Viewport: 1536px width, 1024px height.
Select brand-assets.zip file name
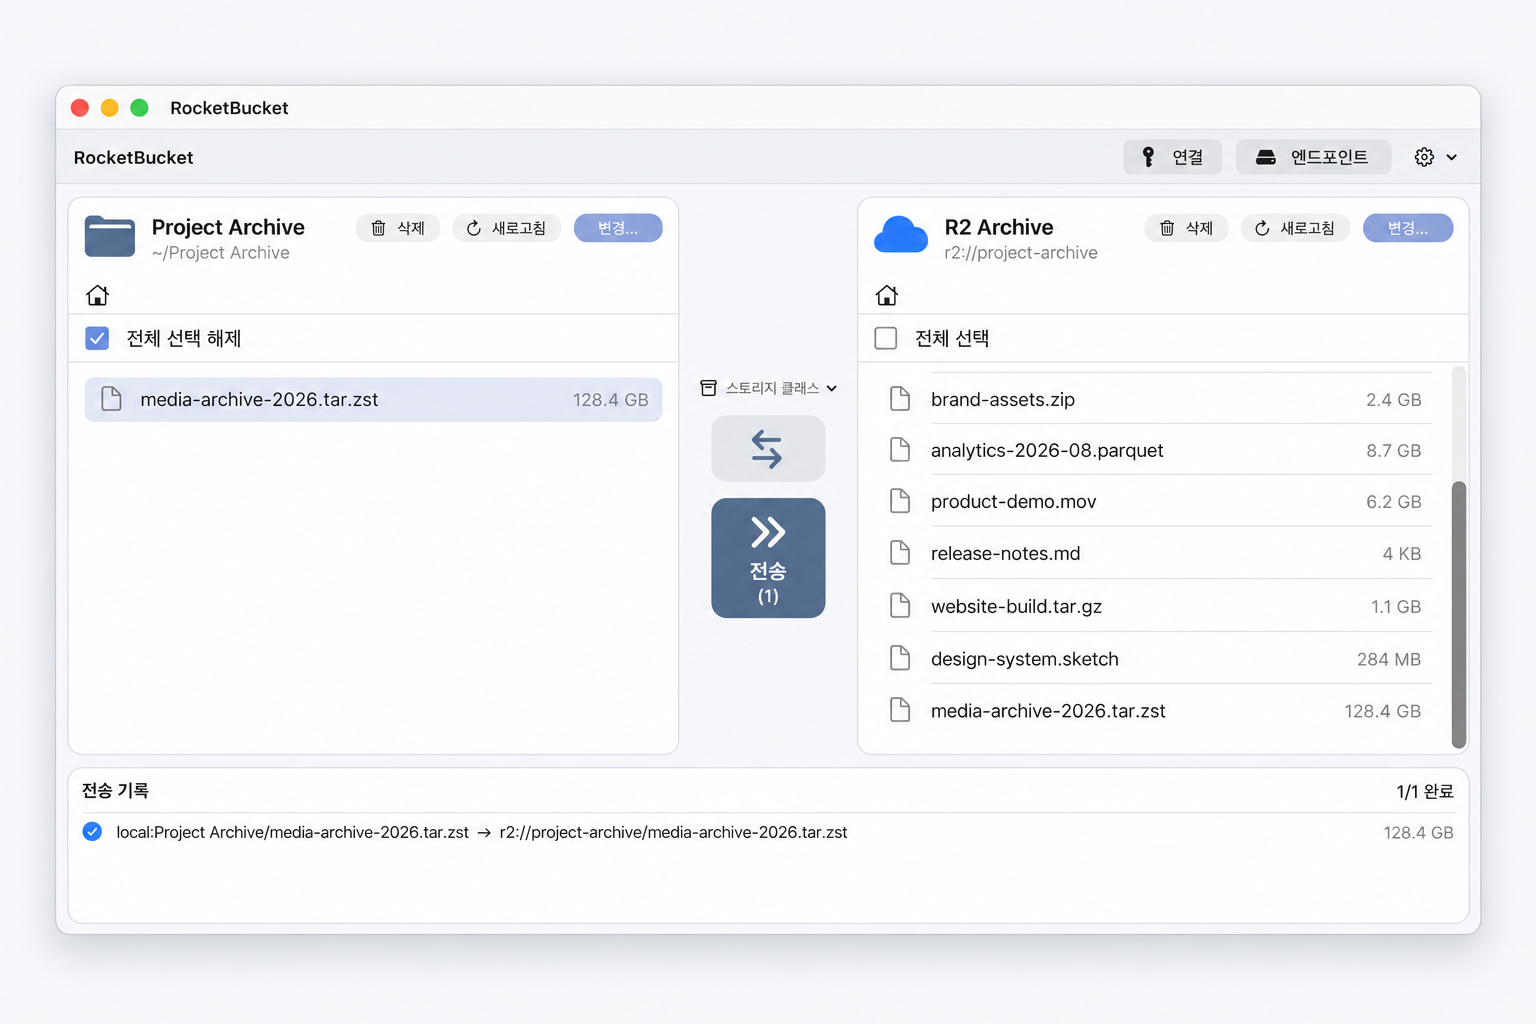tap(1003, 400)
